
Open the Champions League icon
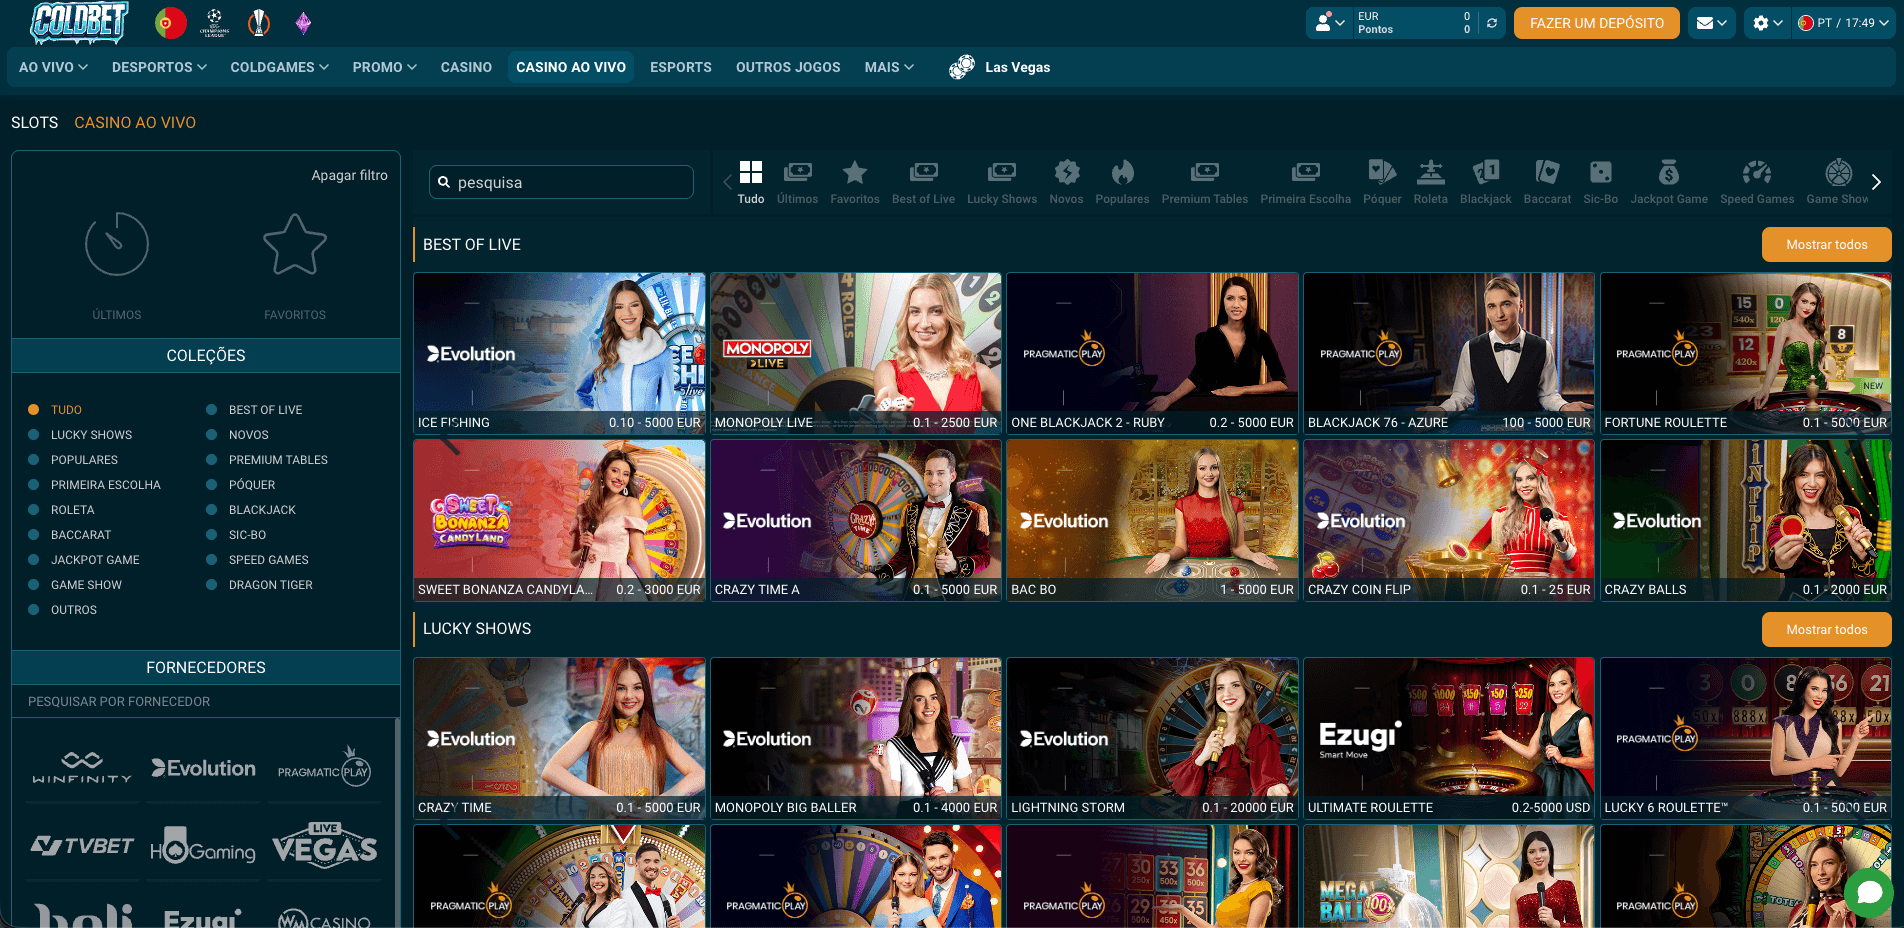tap(214, 22)
